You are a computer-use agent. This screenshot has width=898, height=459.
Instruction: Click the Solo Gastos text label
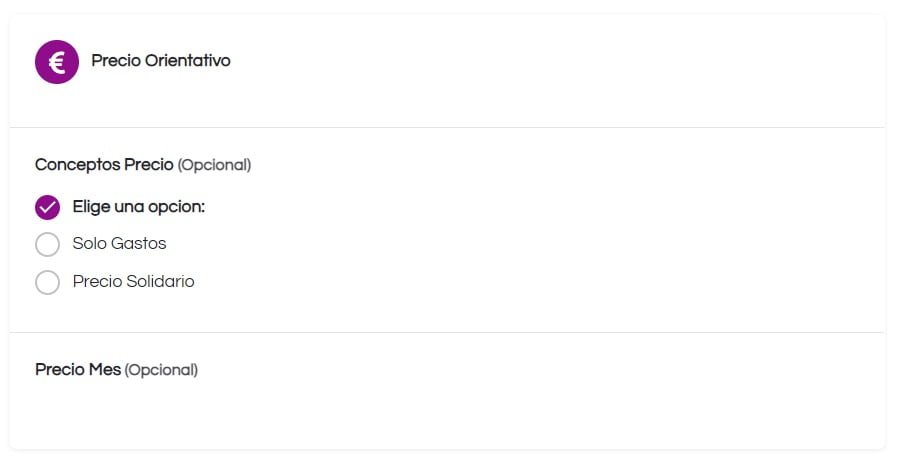119,244
